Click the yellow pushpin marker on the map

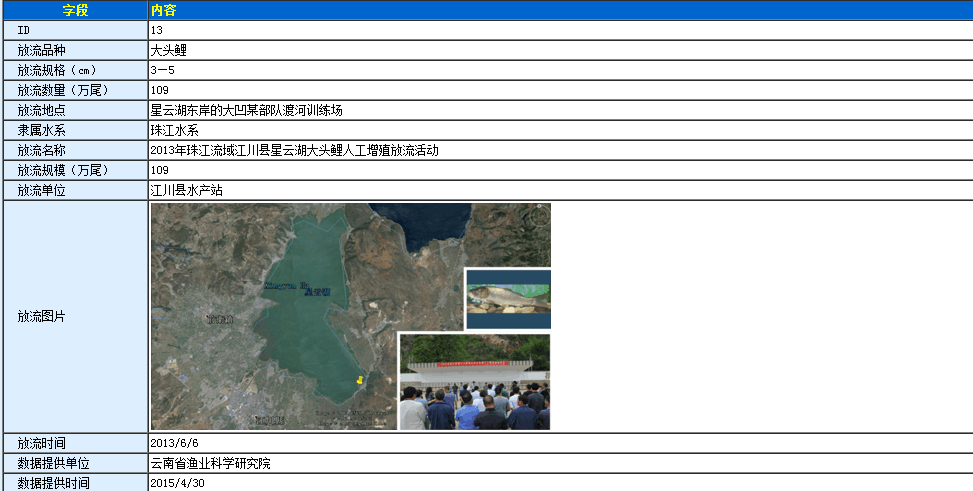[x=360, y=380]
